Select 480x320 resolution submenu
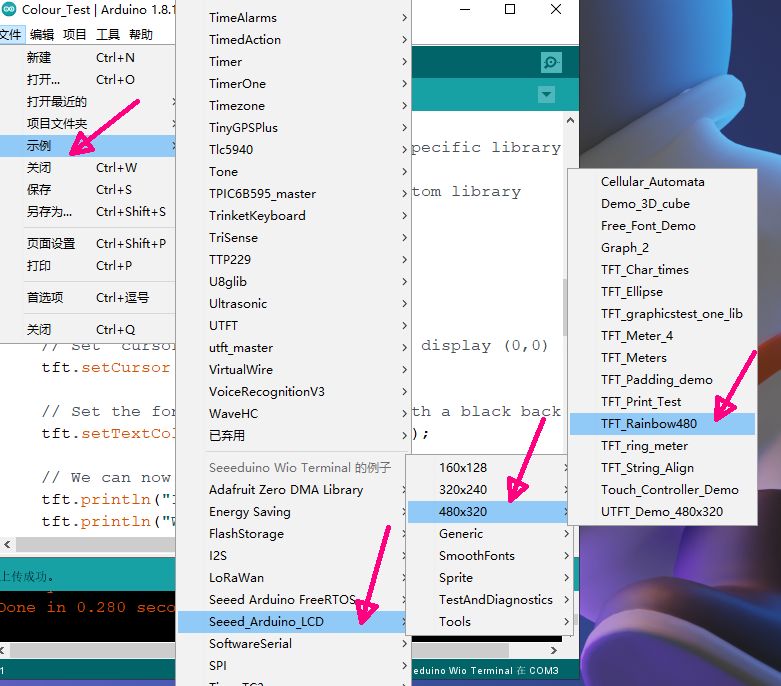This screenshot has height=686, width=781. click(489, 512)
